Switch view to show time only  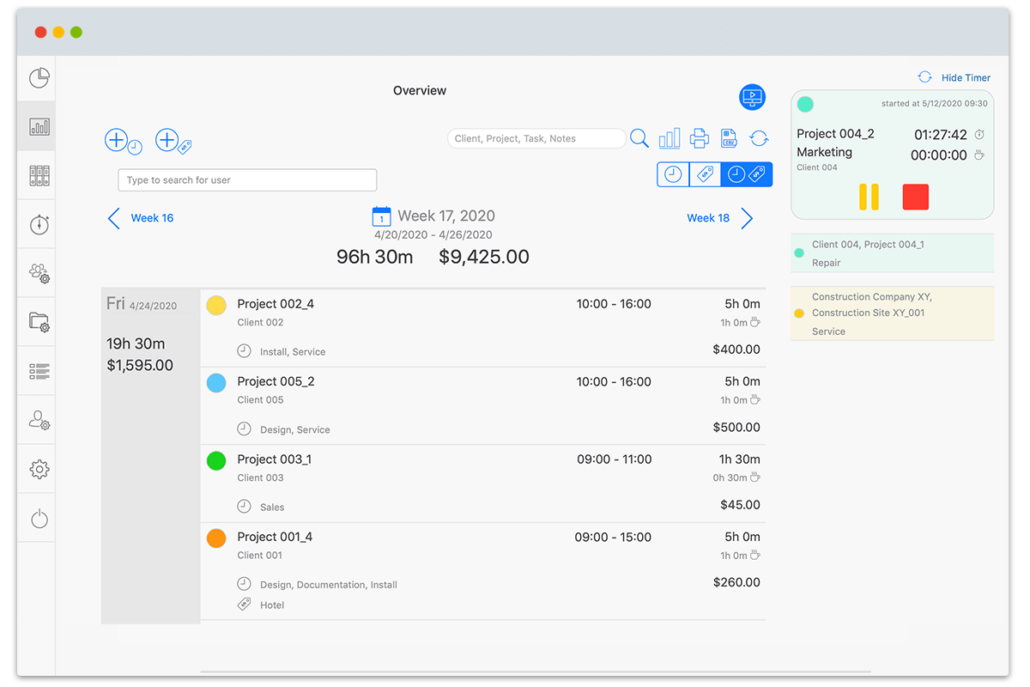tap(672, 174)
